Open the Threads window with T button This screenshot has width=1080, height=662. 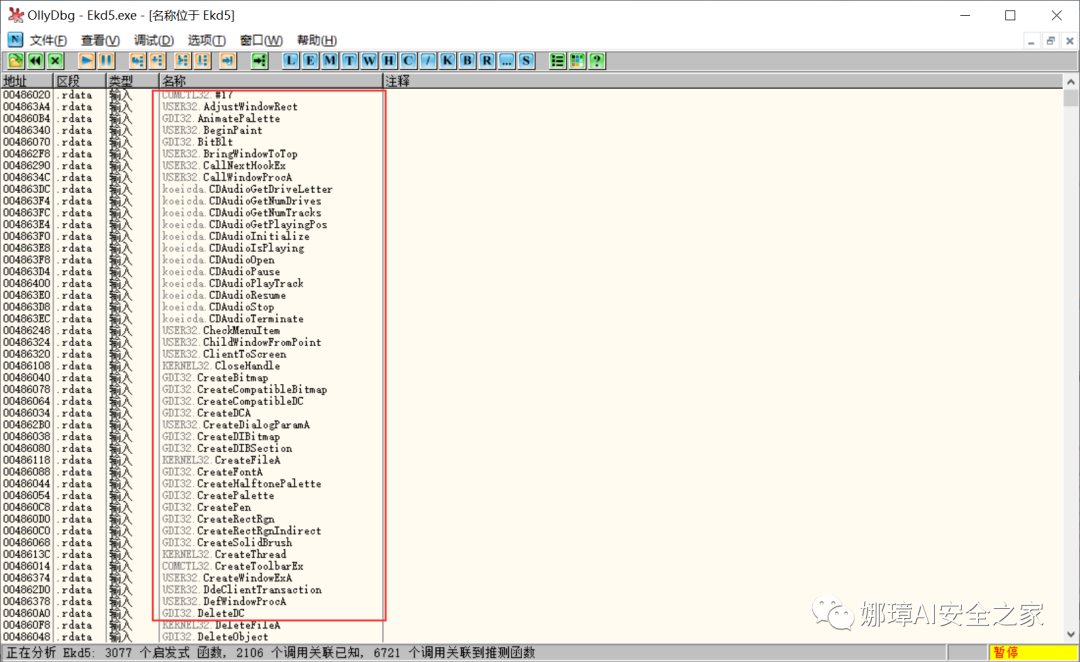click(x=349, y=61)
